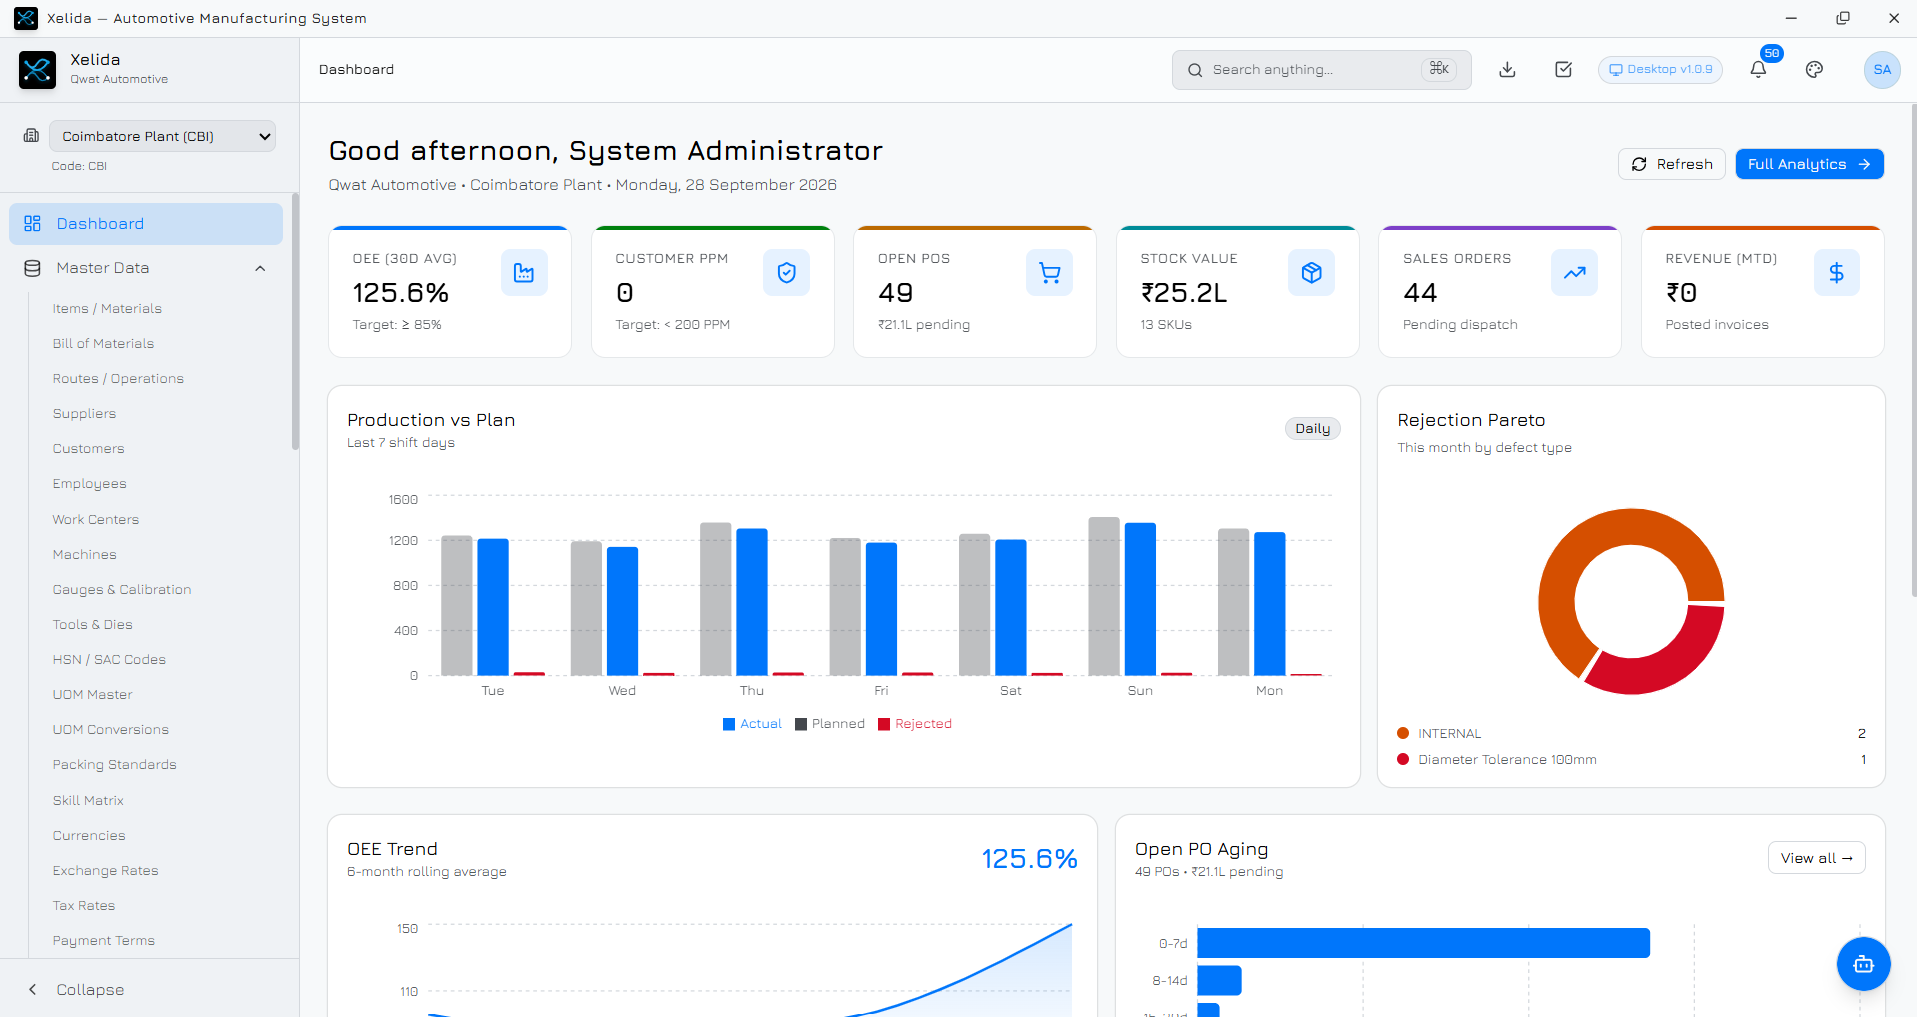The width and height of the screenshot is (1917, 1017).
Task: Toggle Rejected series in chart legend
Action: 915,724
